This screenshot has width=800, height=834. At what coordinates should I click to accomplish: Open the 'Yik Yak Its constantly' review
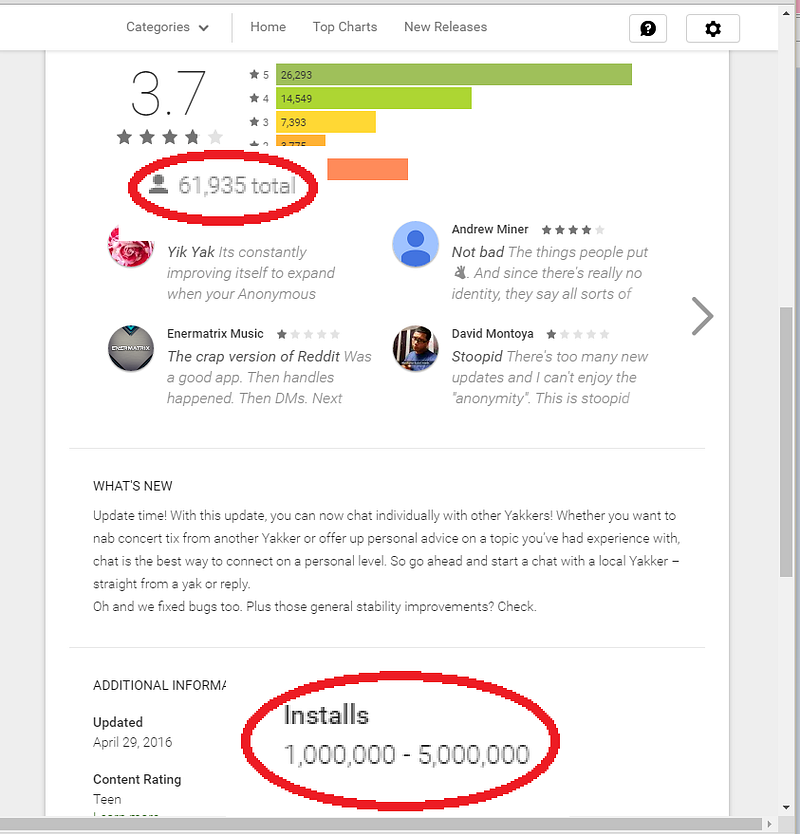click(x=251, y=273)
